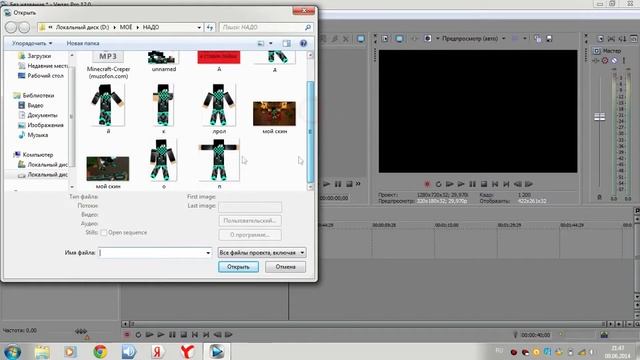Select the red image file named А
This screenshot has width=640, height=360.
tap(219, 62)
